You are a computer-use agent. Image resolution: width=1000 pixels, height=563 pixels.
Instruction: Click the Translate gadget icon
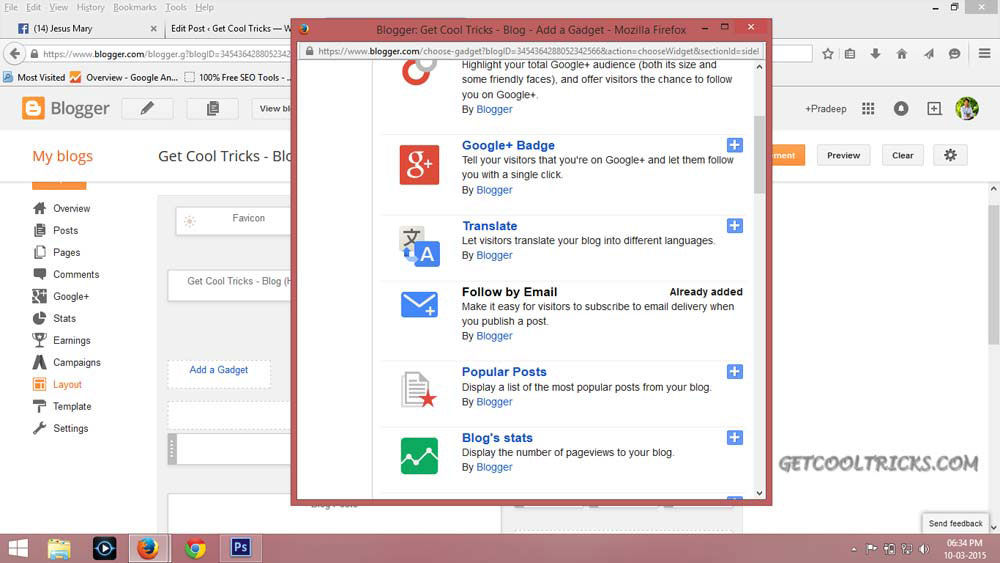click(419, 246)
